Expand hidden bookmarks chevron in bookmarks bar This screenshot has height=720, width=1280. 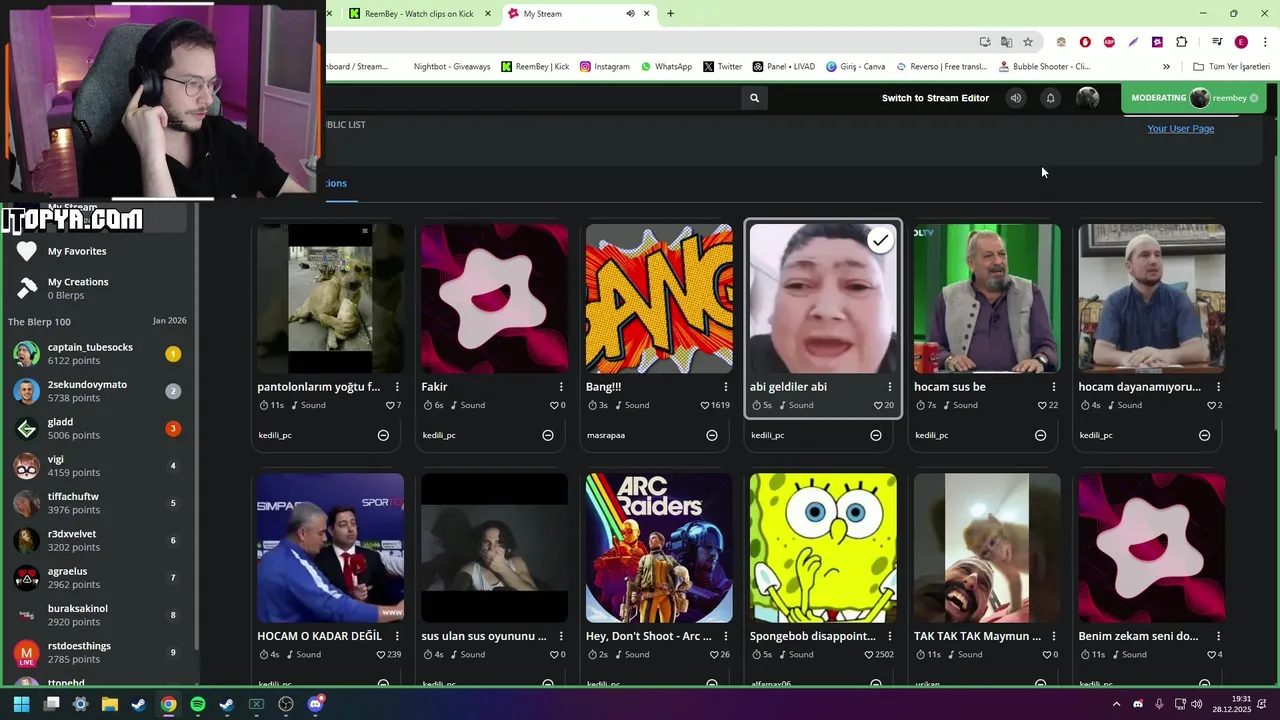(1166, 67)
